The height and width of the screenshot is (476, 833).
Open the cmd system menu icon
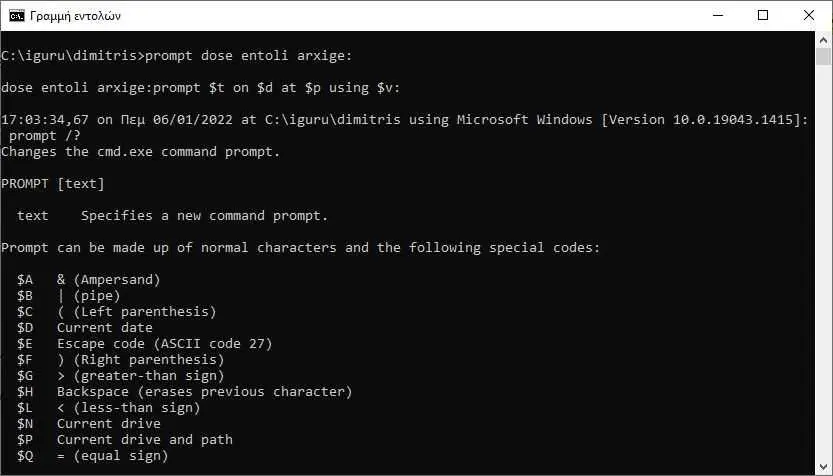click(16, 16)
